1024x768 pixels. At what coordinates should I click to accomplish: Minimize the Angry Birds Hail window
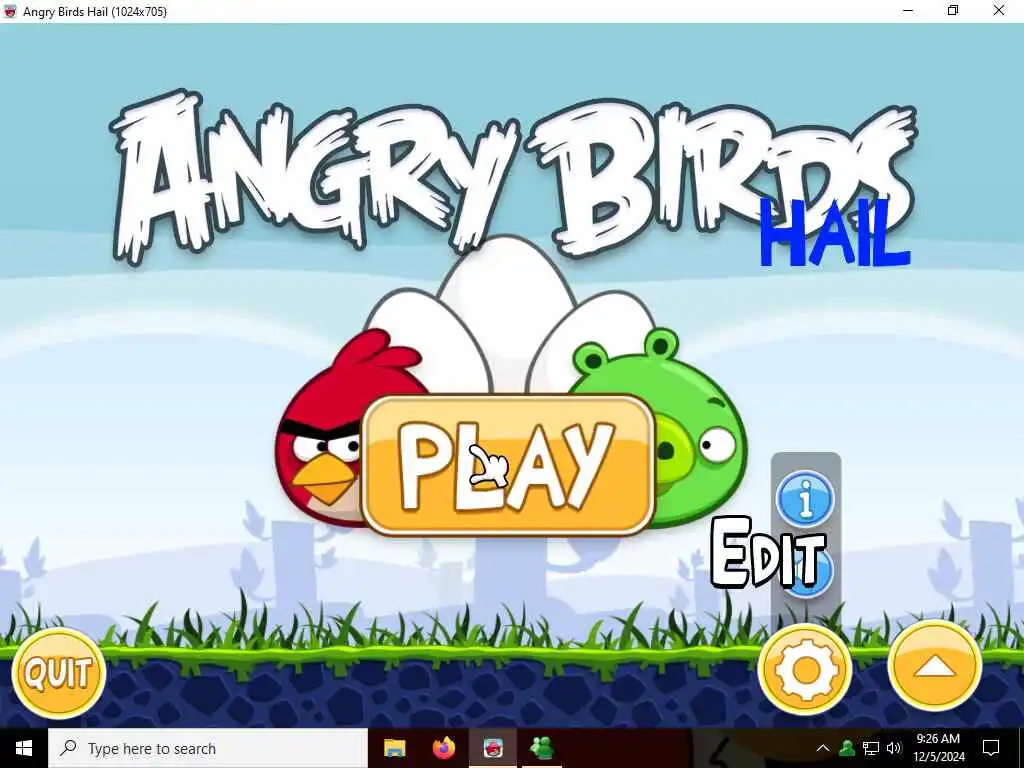(908, 11)
